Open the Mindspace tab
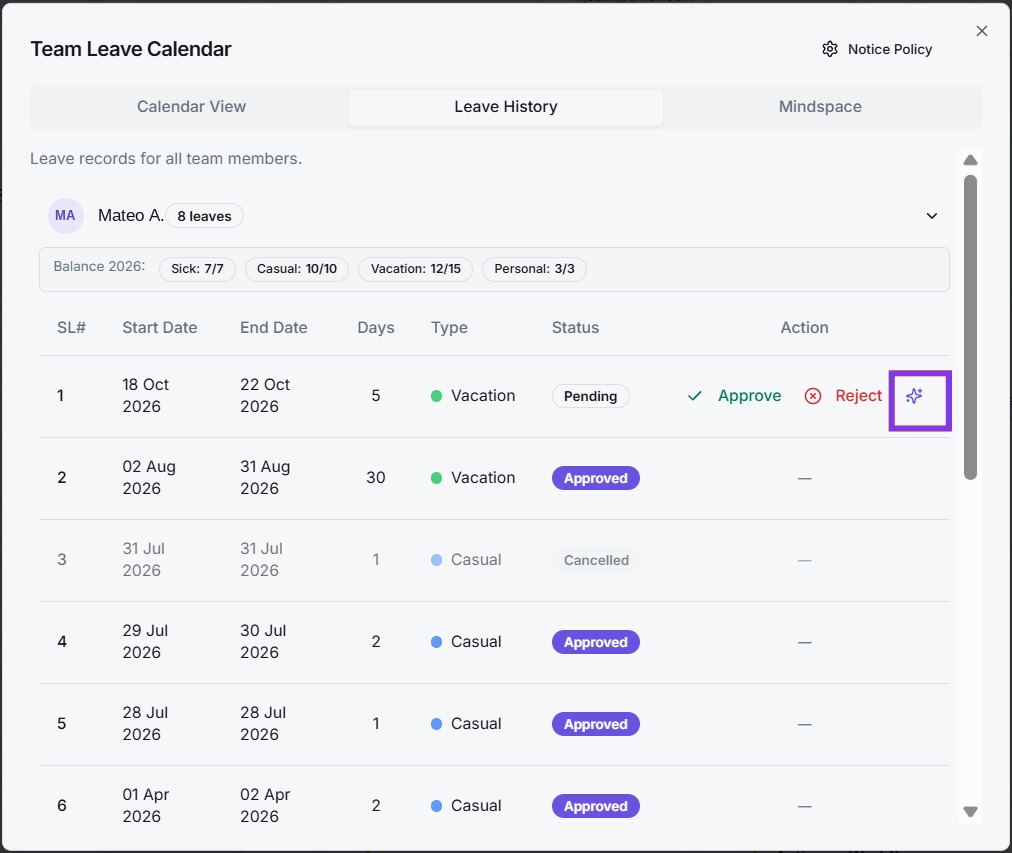 click(820, 106)
